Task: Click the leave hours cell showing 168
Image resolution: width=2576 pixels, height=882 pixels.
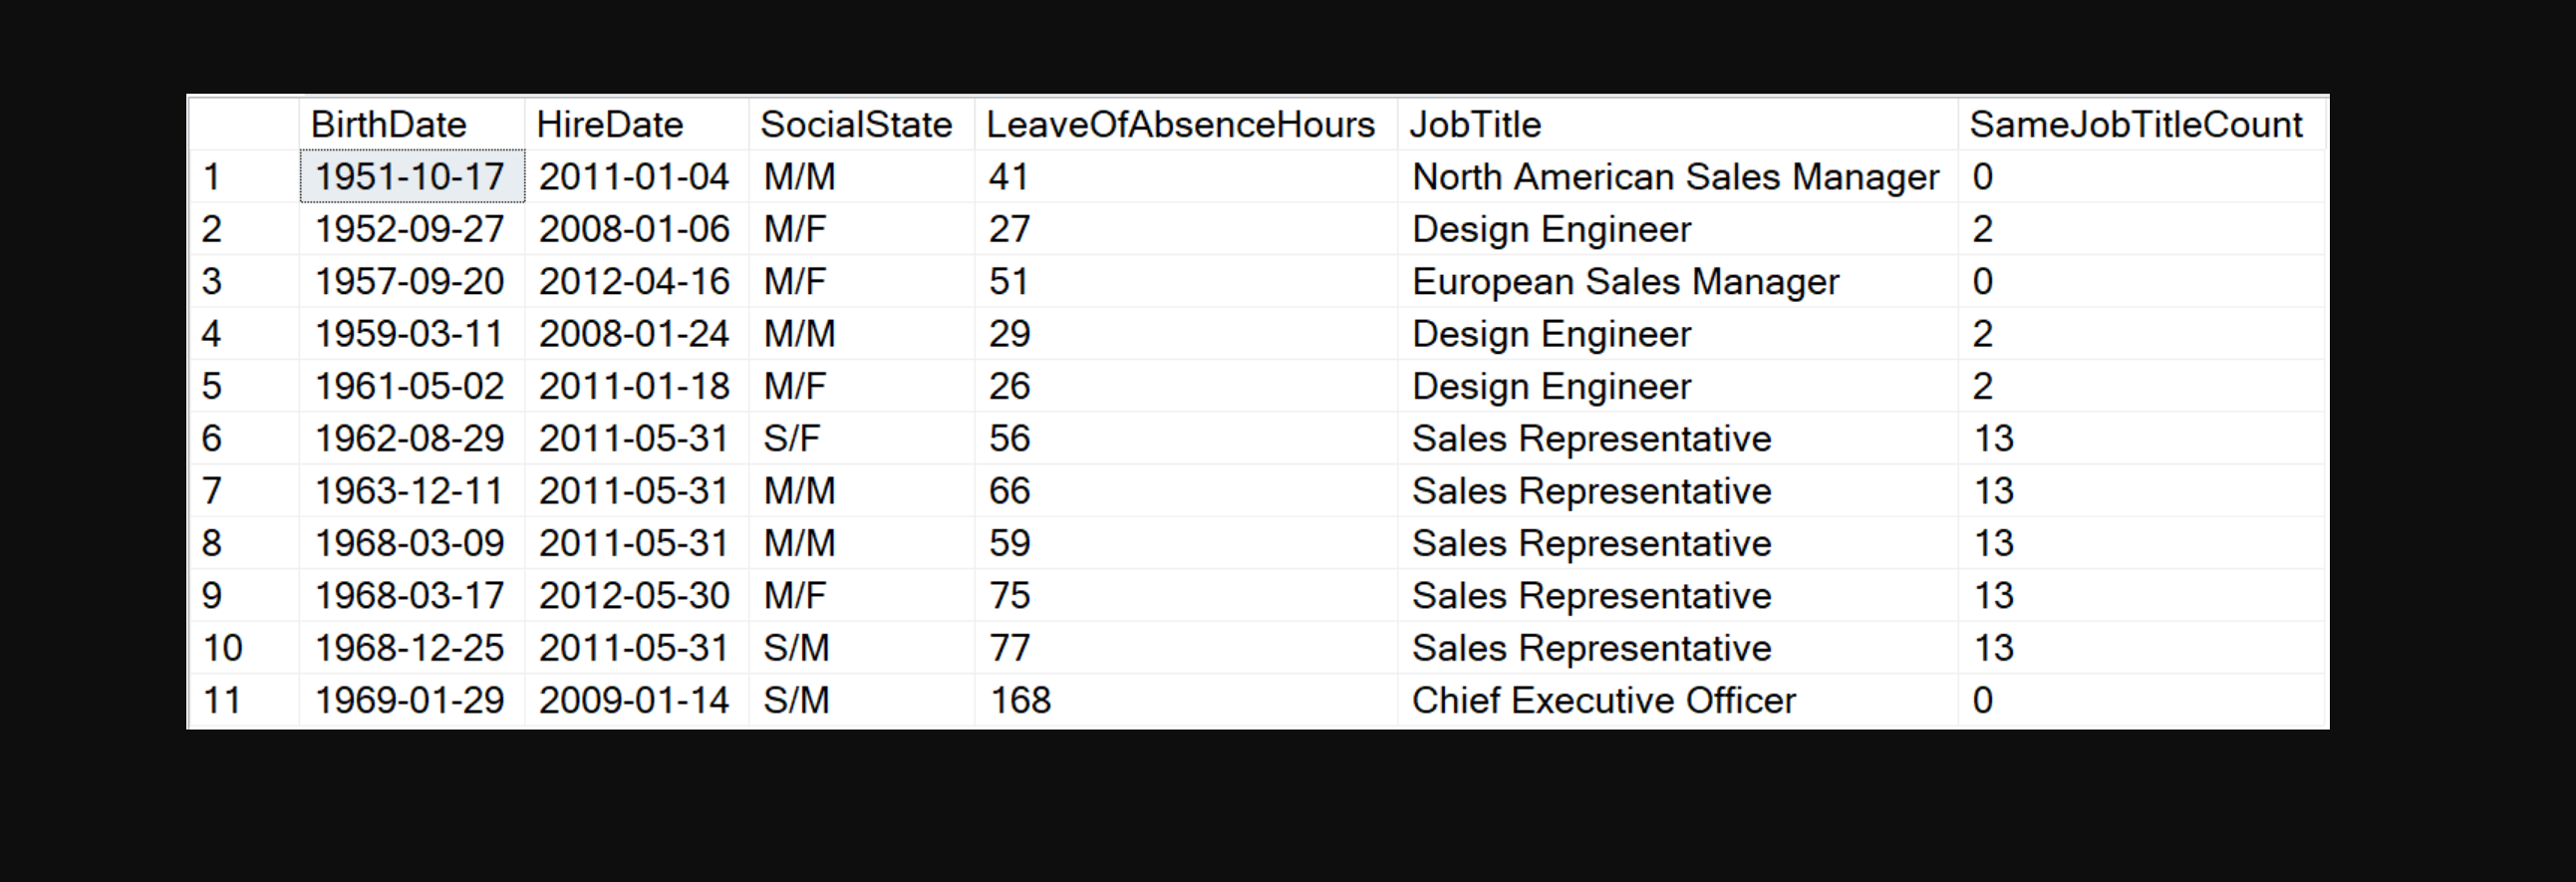Action: tap(1186, 700)
